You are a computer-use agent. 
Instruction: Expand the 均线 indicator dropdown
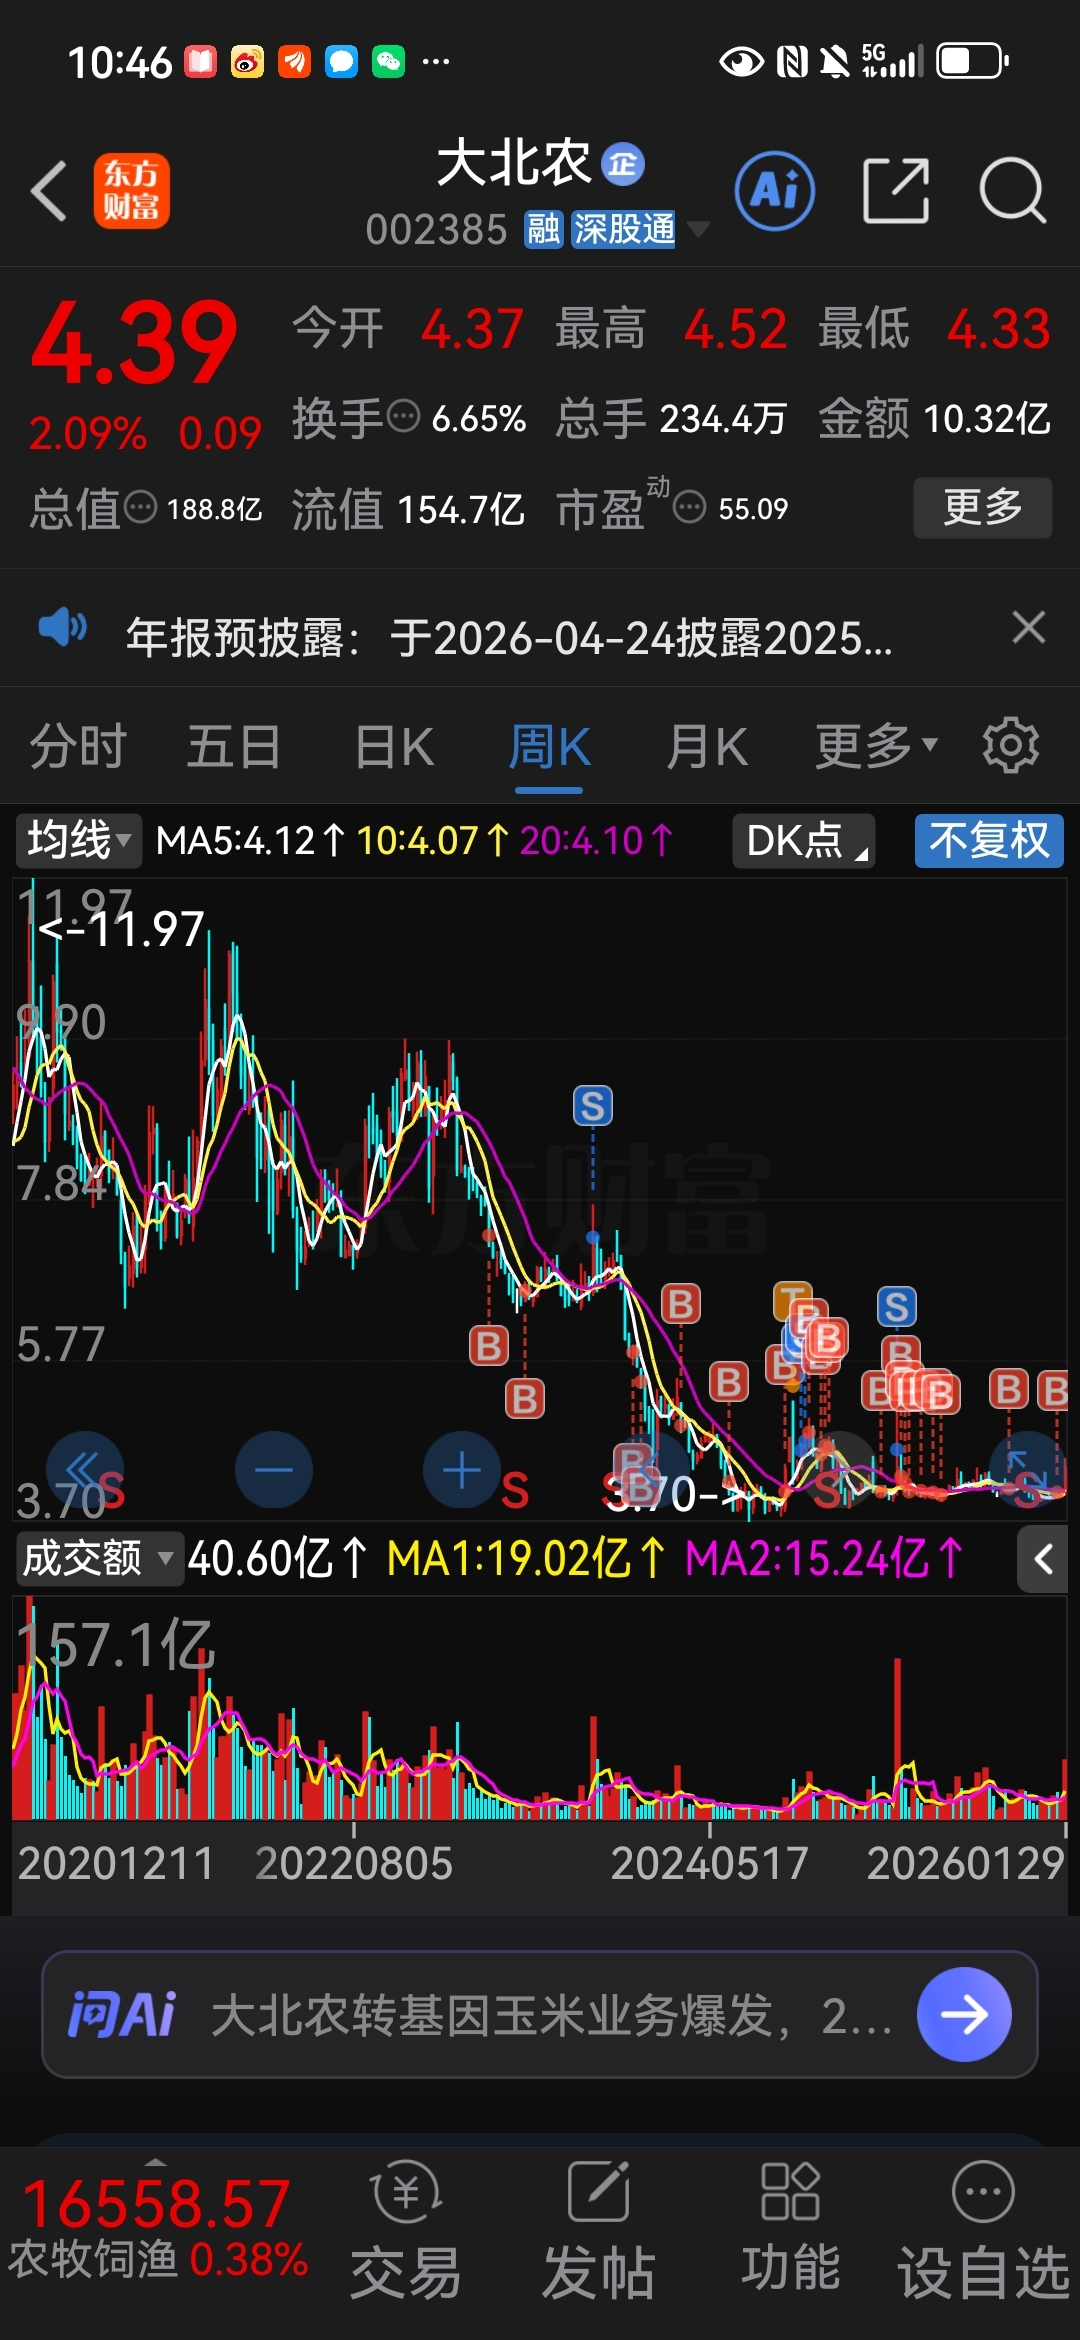[x=78, y=840]
